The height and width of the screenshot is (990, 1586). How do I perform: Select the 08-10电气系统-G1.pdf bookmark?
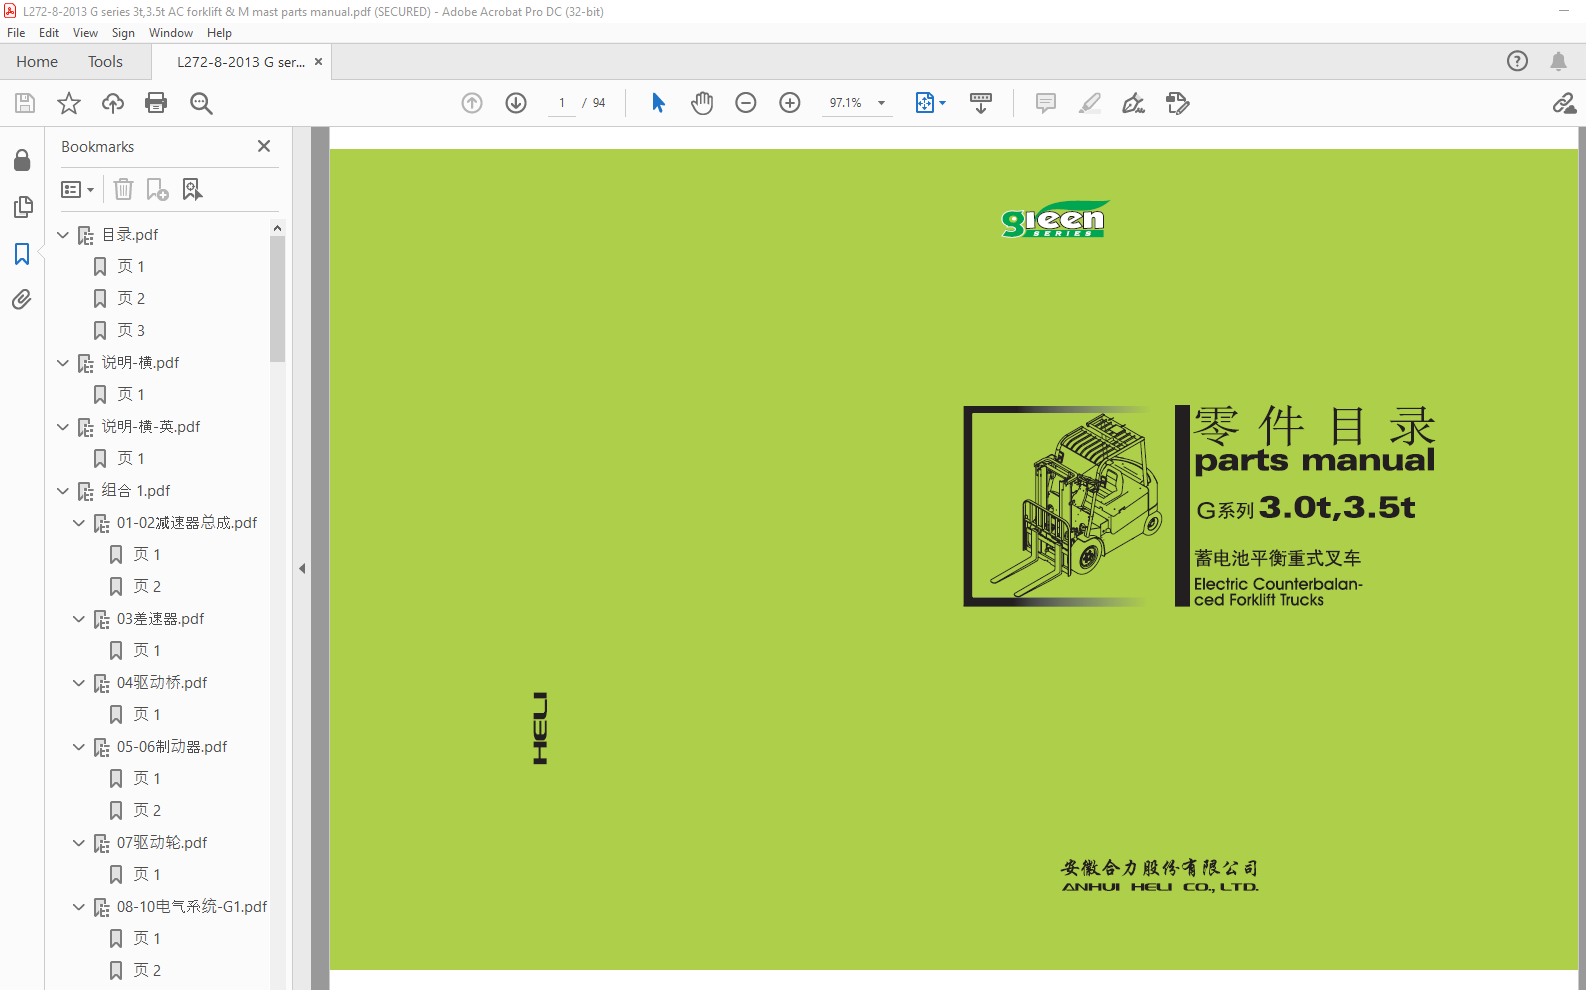[192, 907]
